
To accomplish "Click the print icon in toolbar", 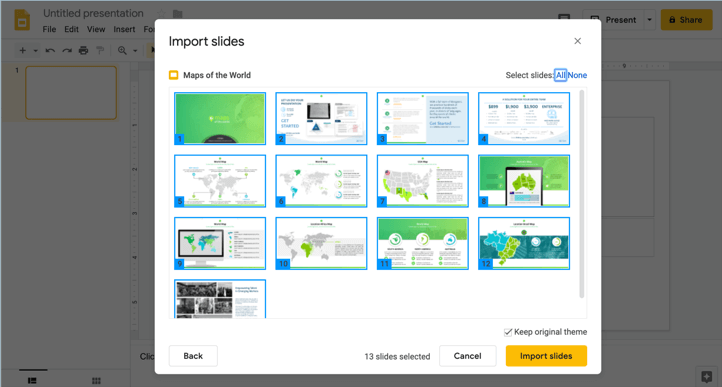I will (x=83, y=50).
